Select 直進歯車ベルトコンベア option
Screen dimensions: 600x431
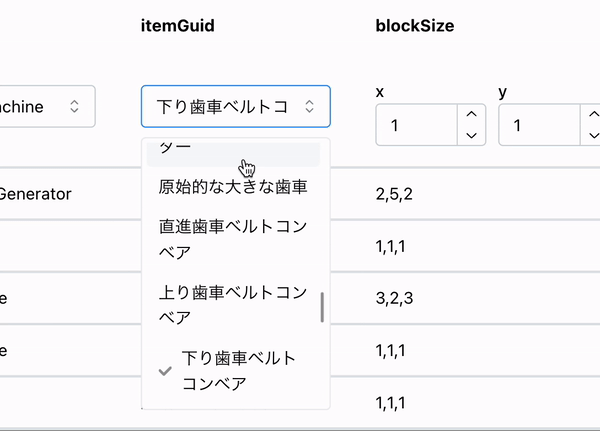(233, 239)
